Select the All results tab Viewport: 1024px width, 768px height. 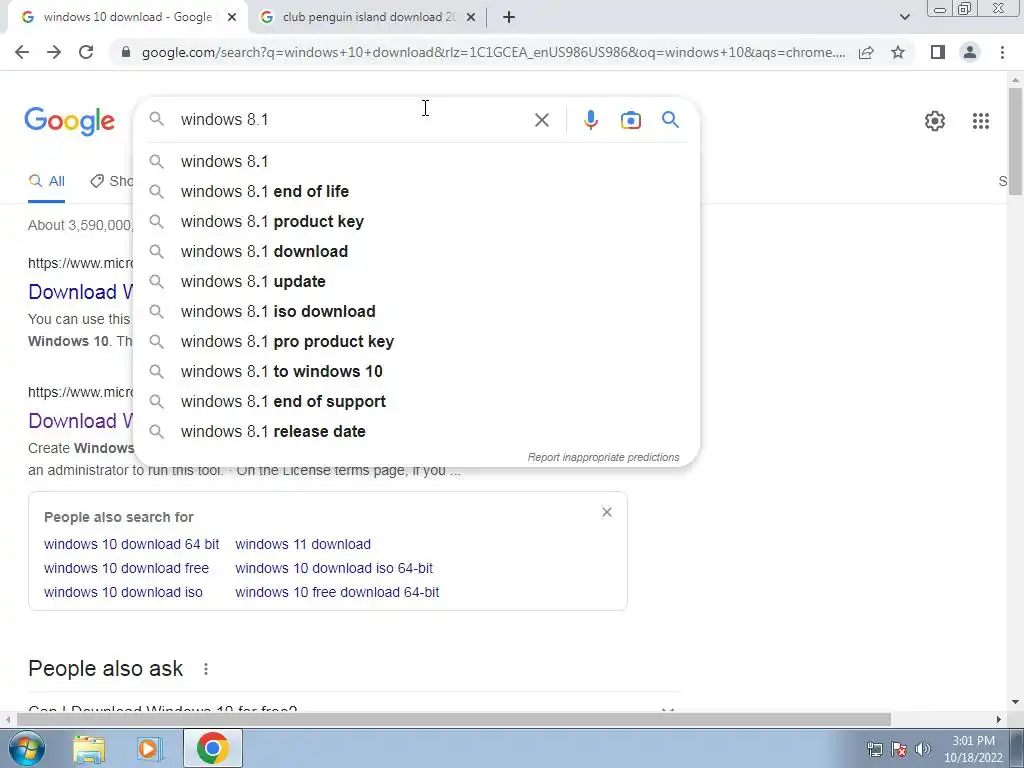[46, 181]
